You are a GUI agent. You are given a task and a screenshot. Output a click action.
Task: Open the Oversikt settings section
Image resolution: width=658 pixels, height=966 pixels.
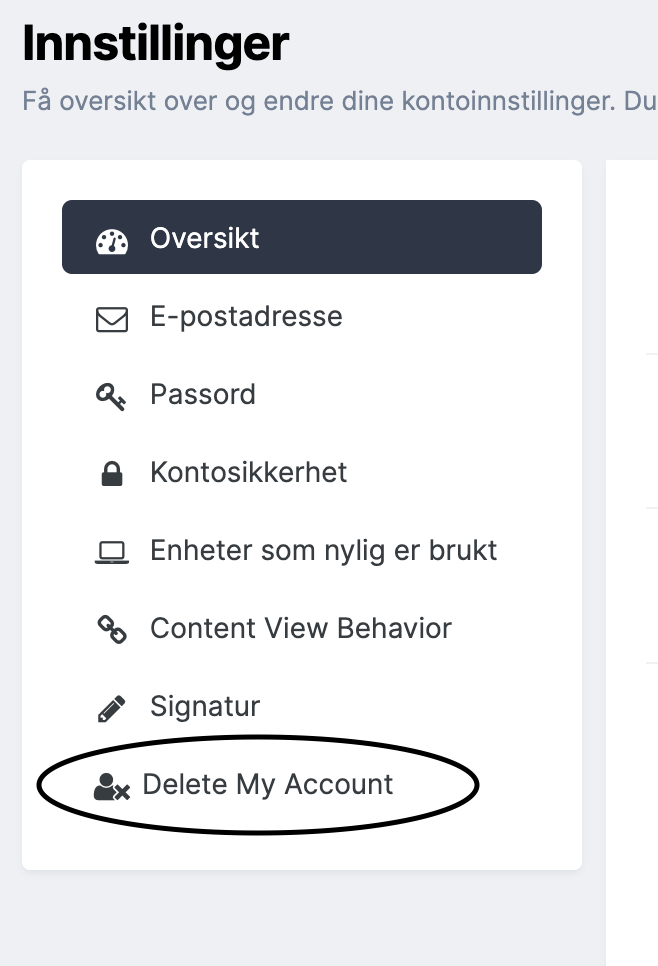pyautogui.click(x=205, y=238)
